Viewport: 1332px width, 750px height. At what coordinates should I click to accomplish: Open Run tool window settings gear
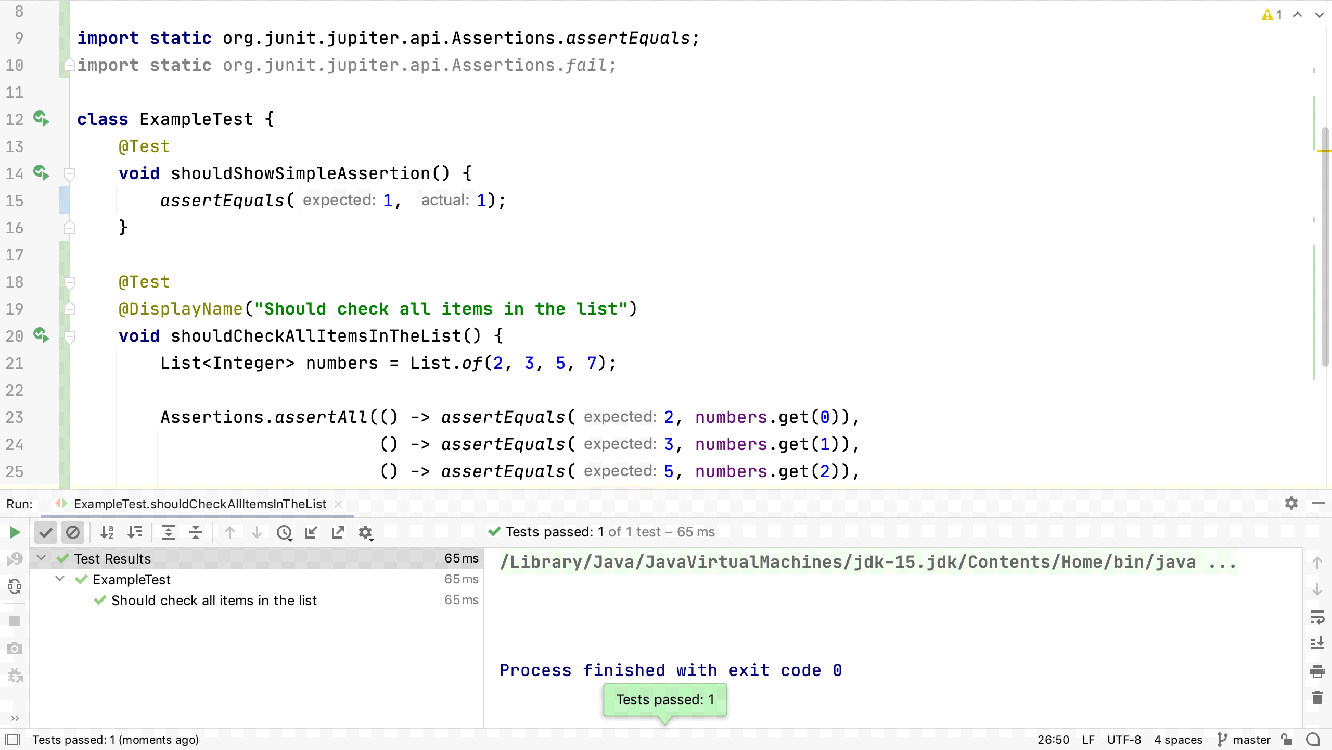tap(1291, 503)
